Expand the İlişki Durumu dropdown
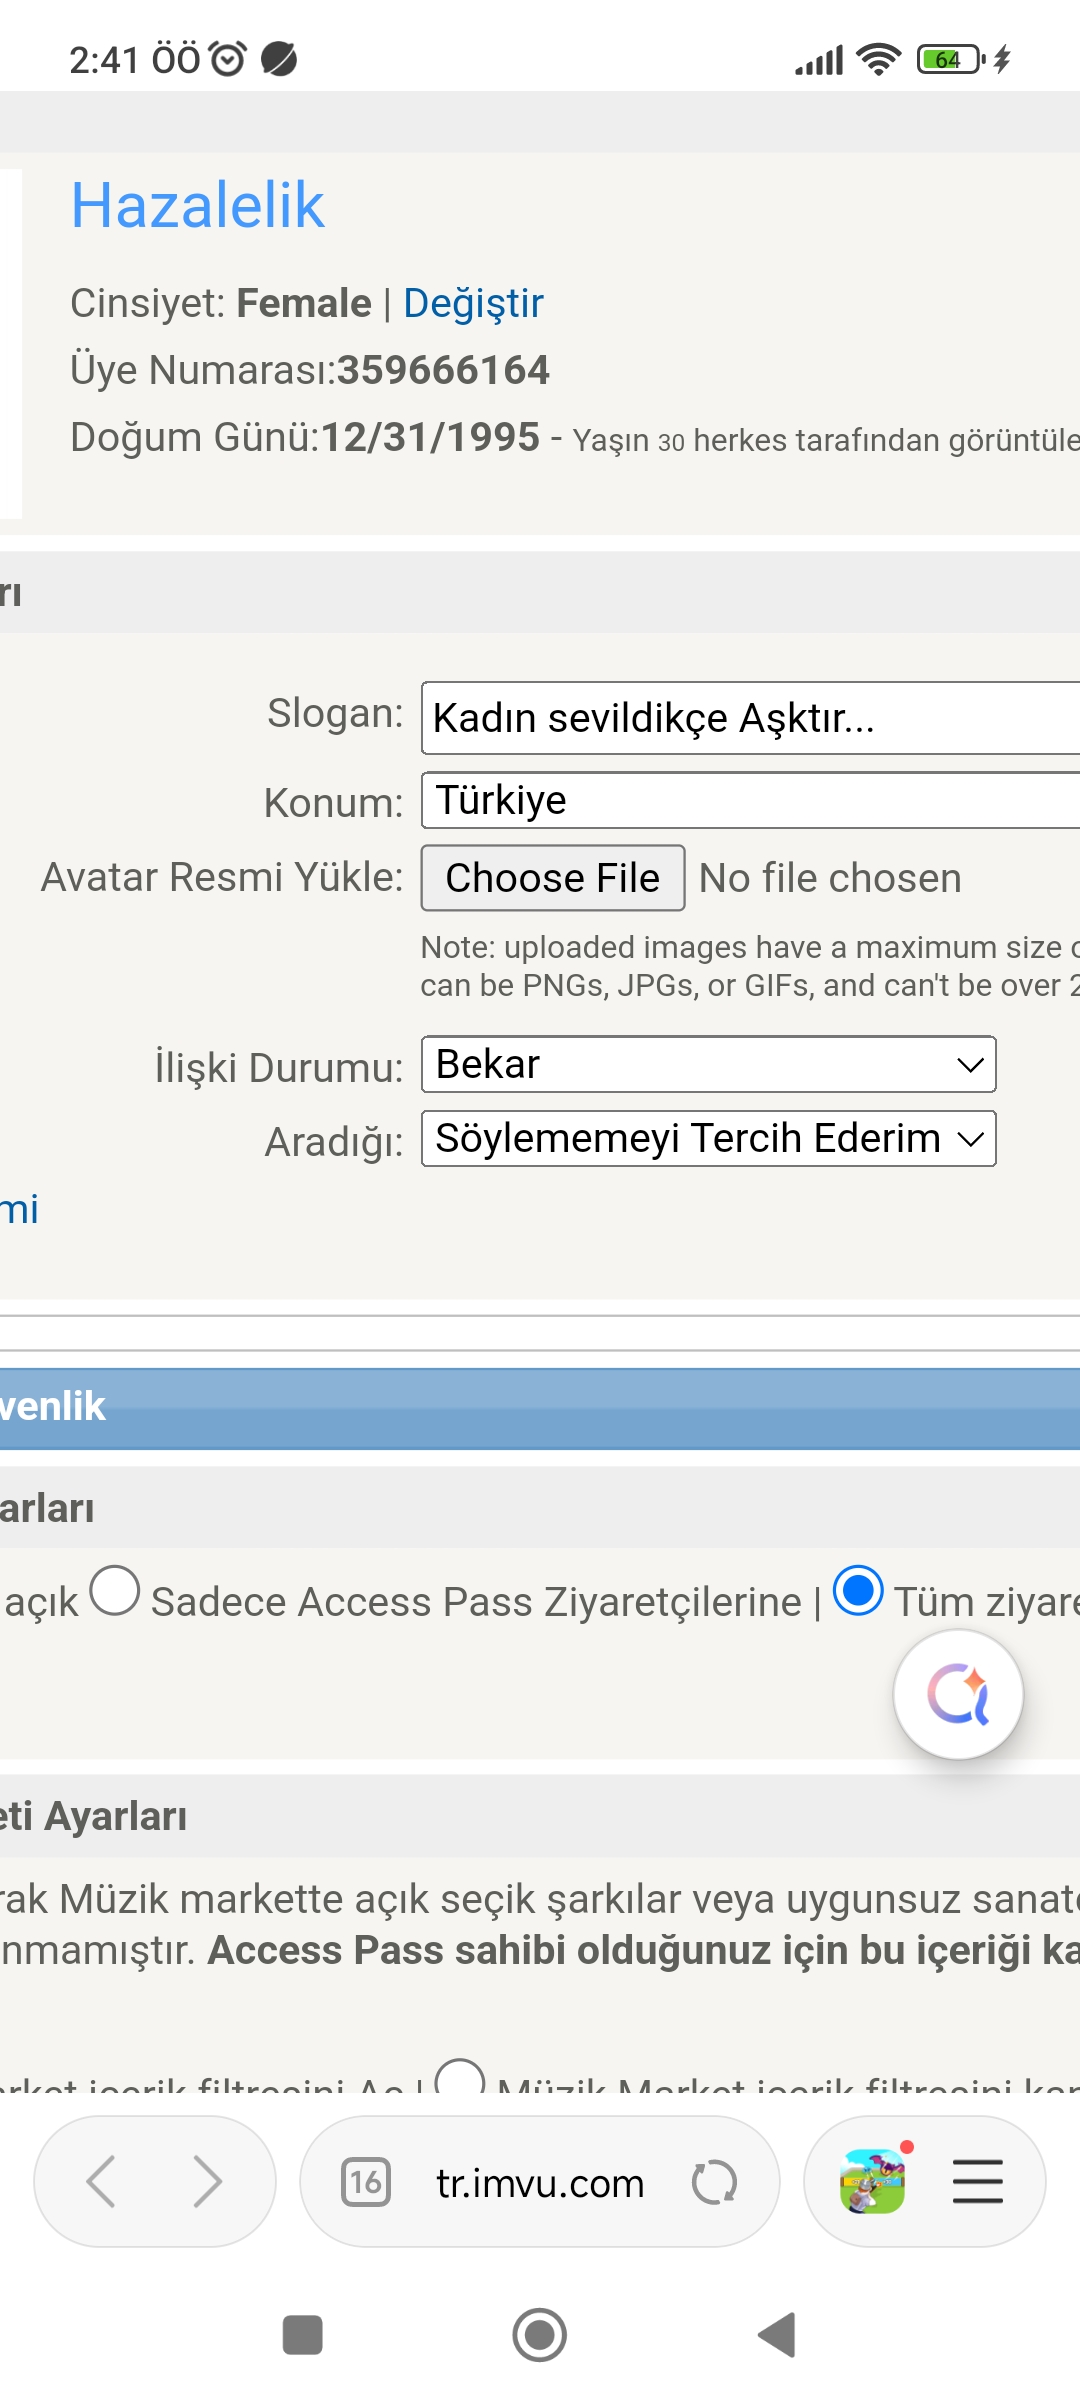This screenshot has width=1080, height=2400. click(708, 1064)
